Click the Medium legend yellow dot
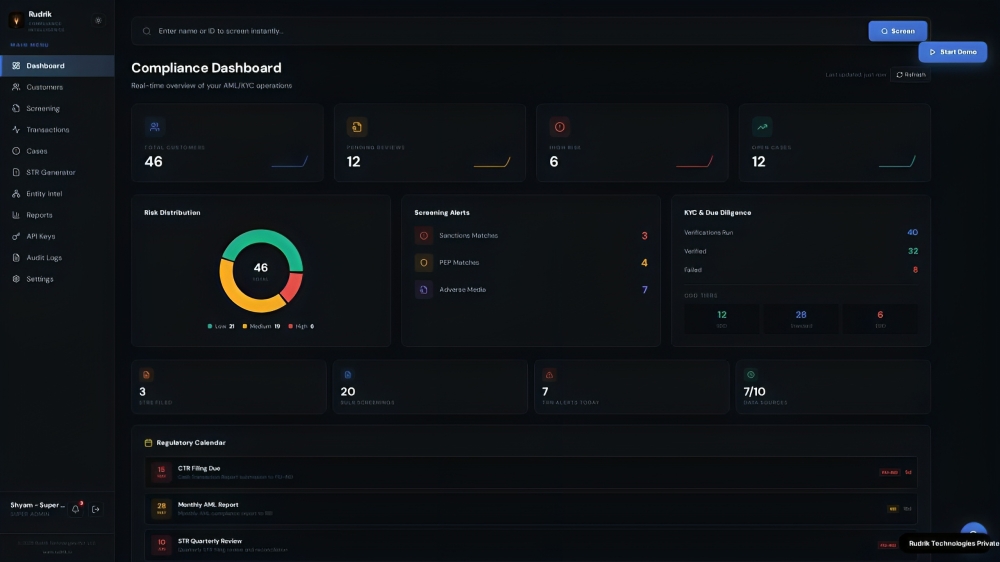The image size is (1000, 562). tap(245, 326)
